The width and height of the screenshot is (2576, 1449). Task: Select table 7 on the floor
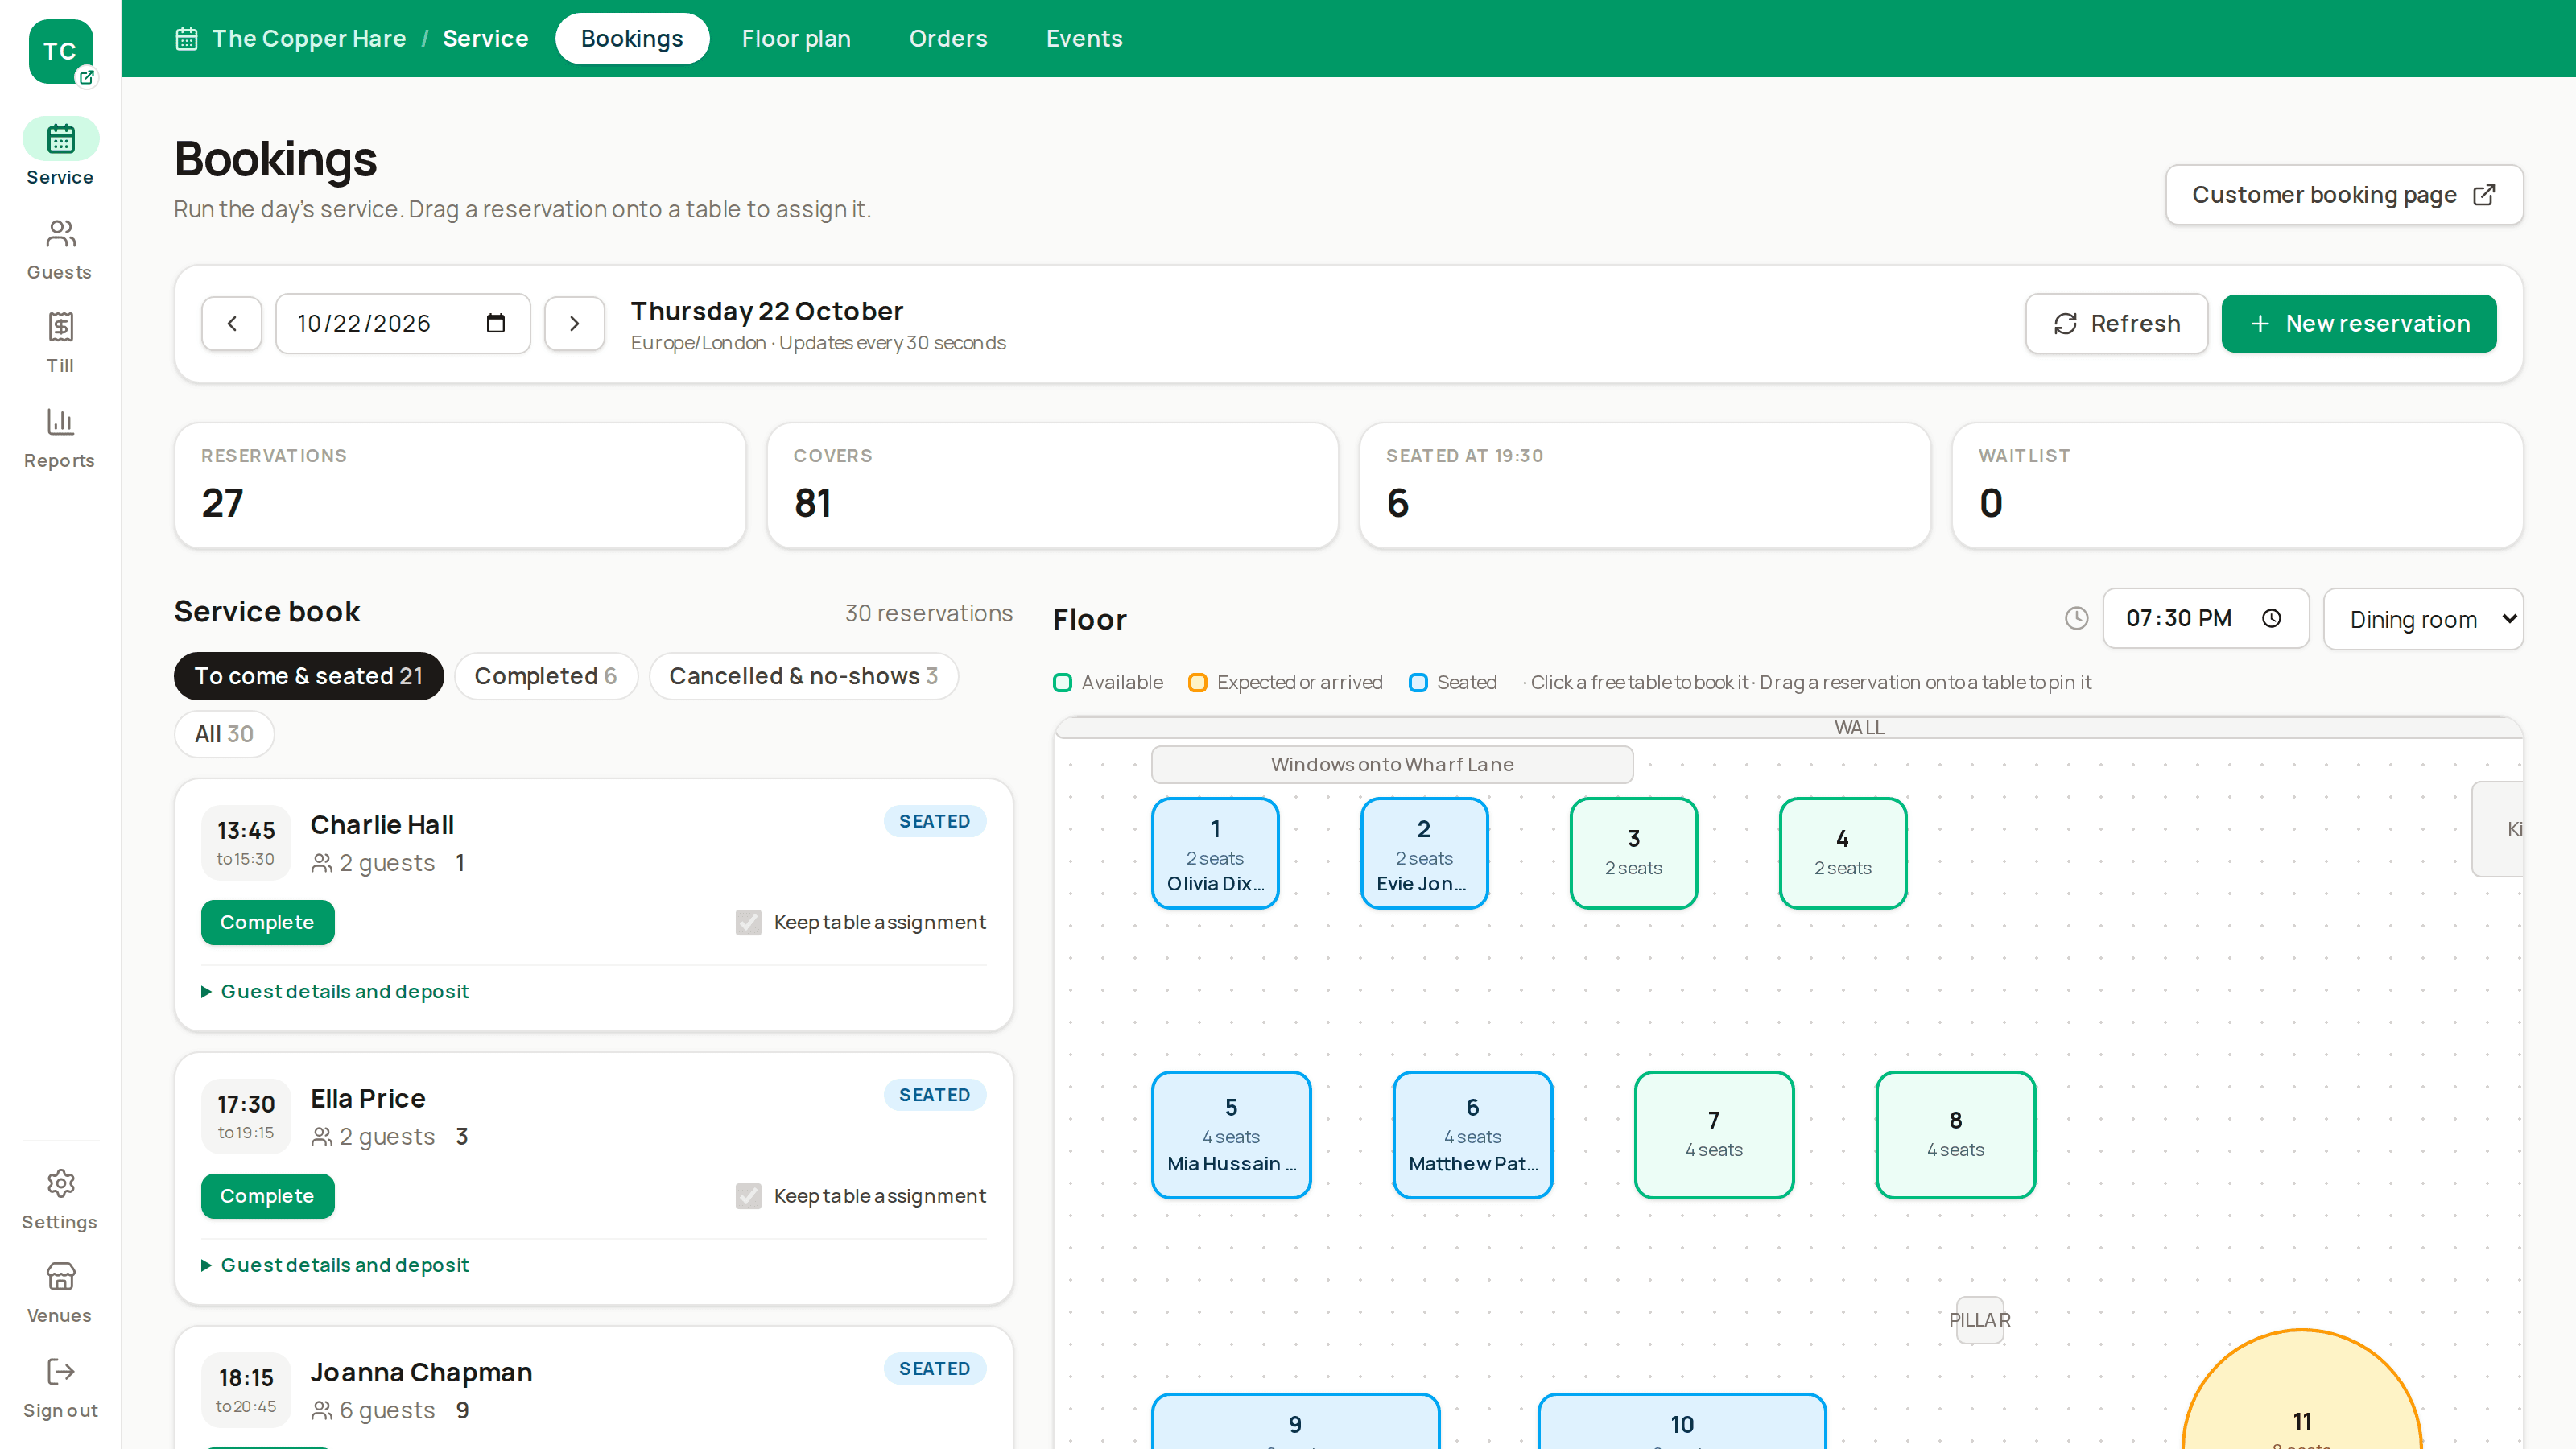coord(1713,1135)
